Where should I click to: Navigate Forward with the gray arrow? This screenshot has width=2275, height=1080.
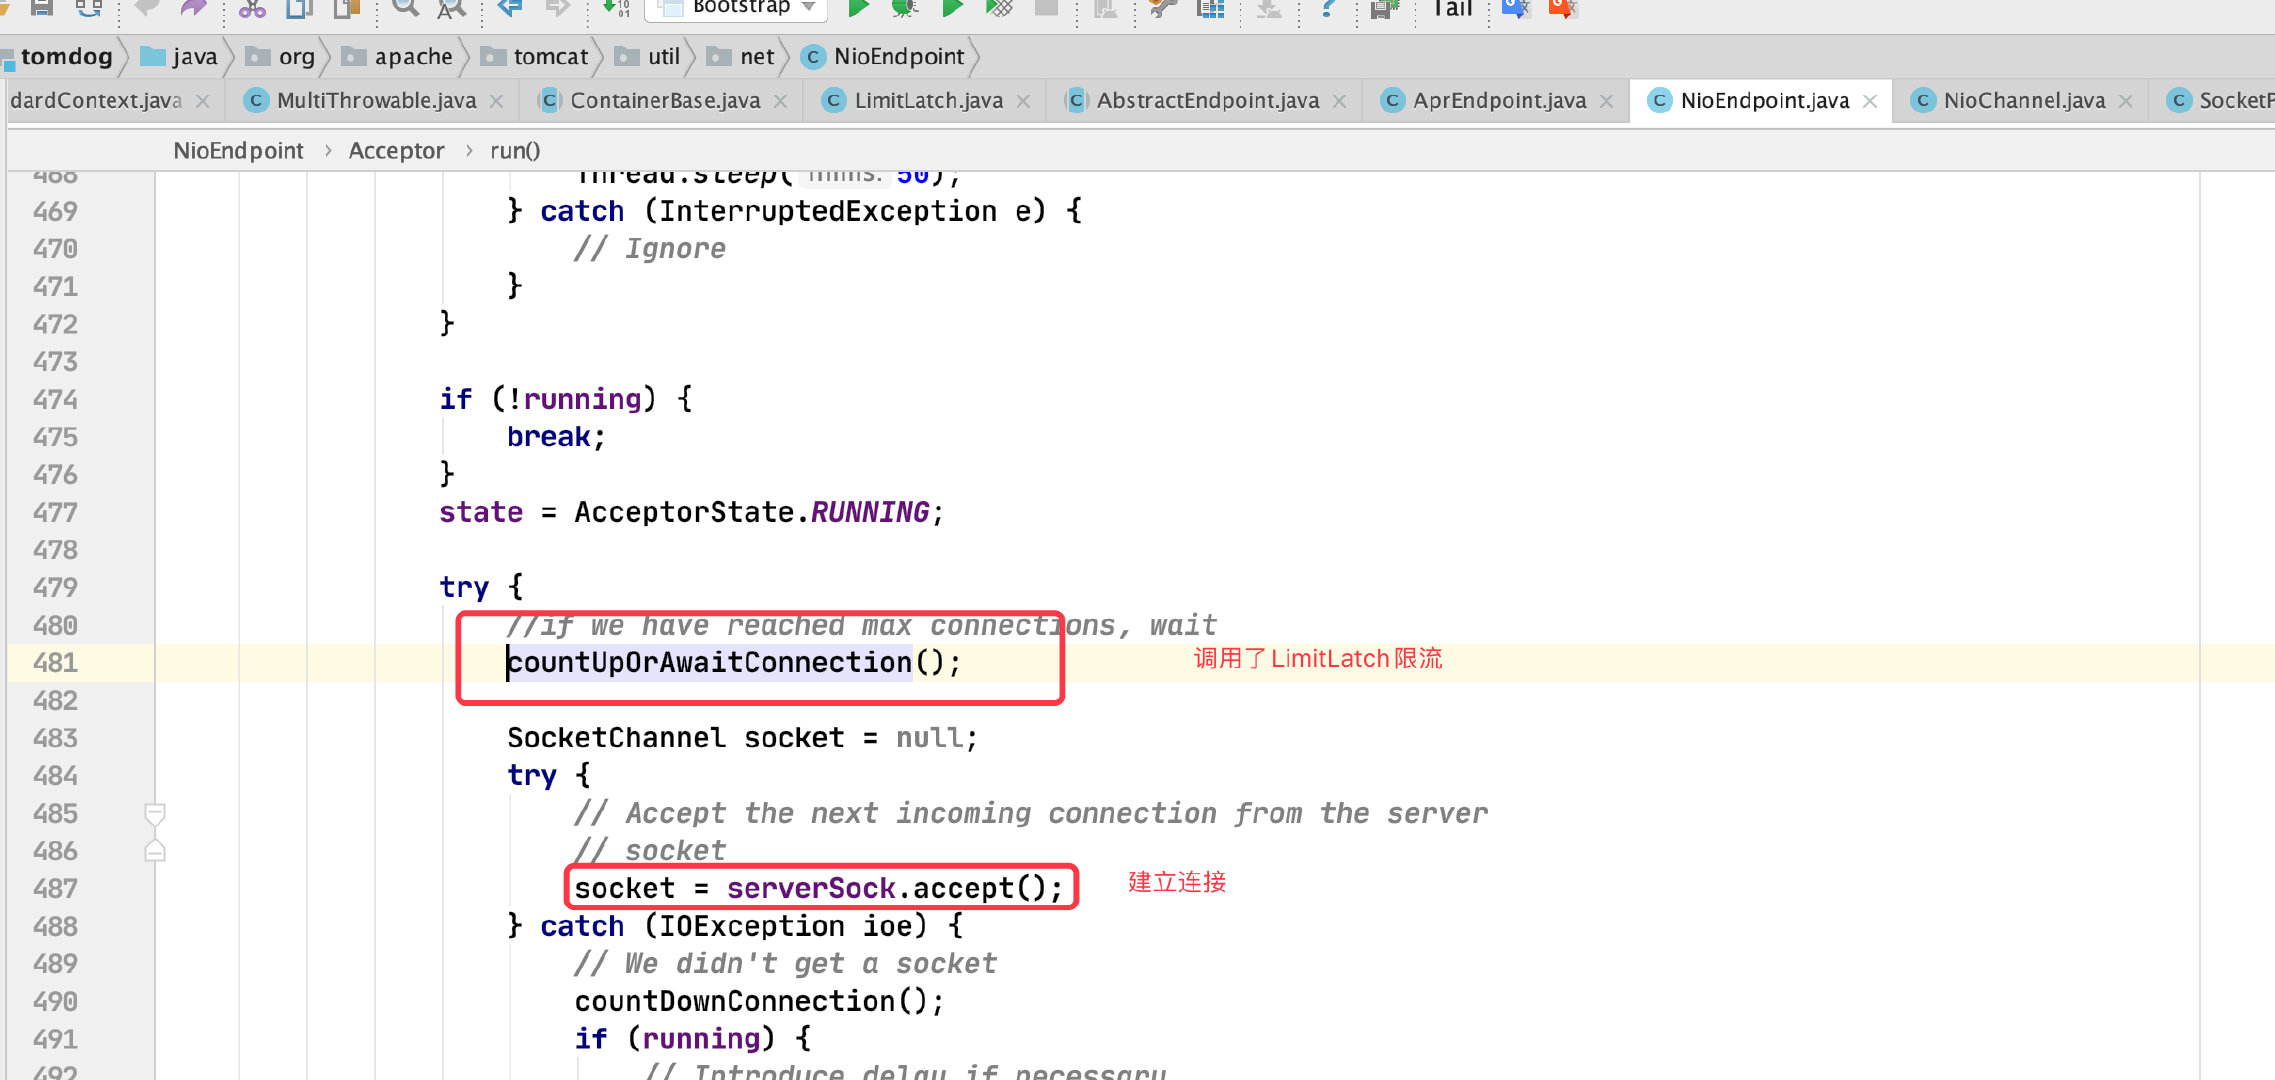558,7
